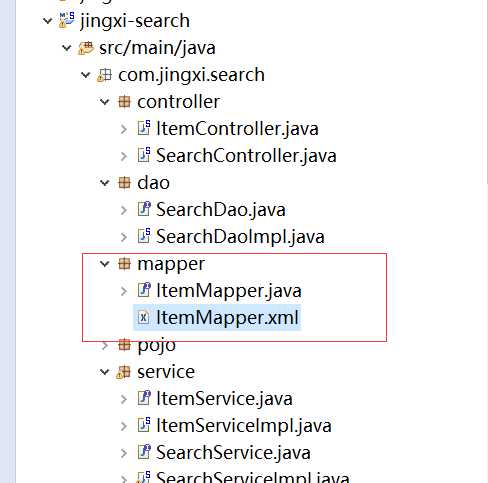Select the src/main/java label
488x483 pixels.
tap(157, 48)
